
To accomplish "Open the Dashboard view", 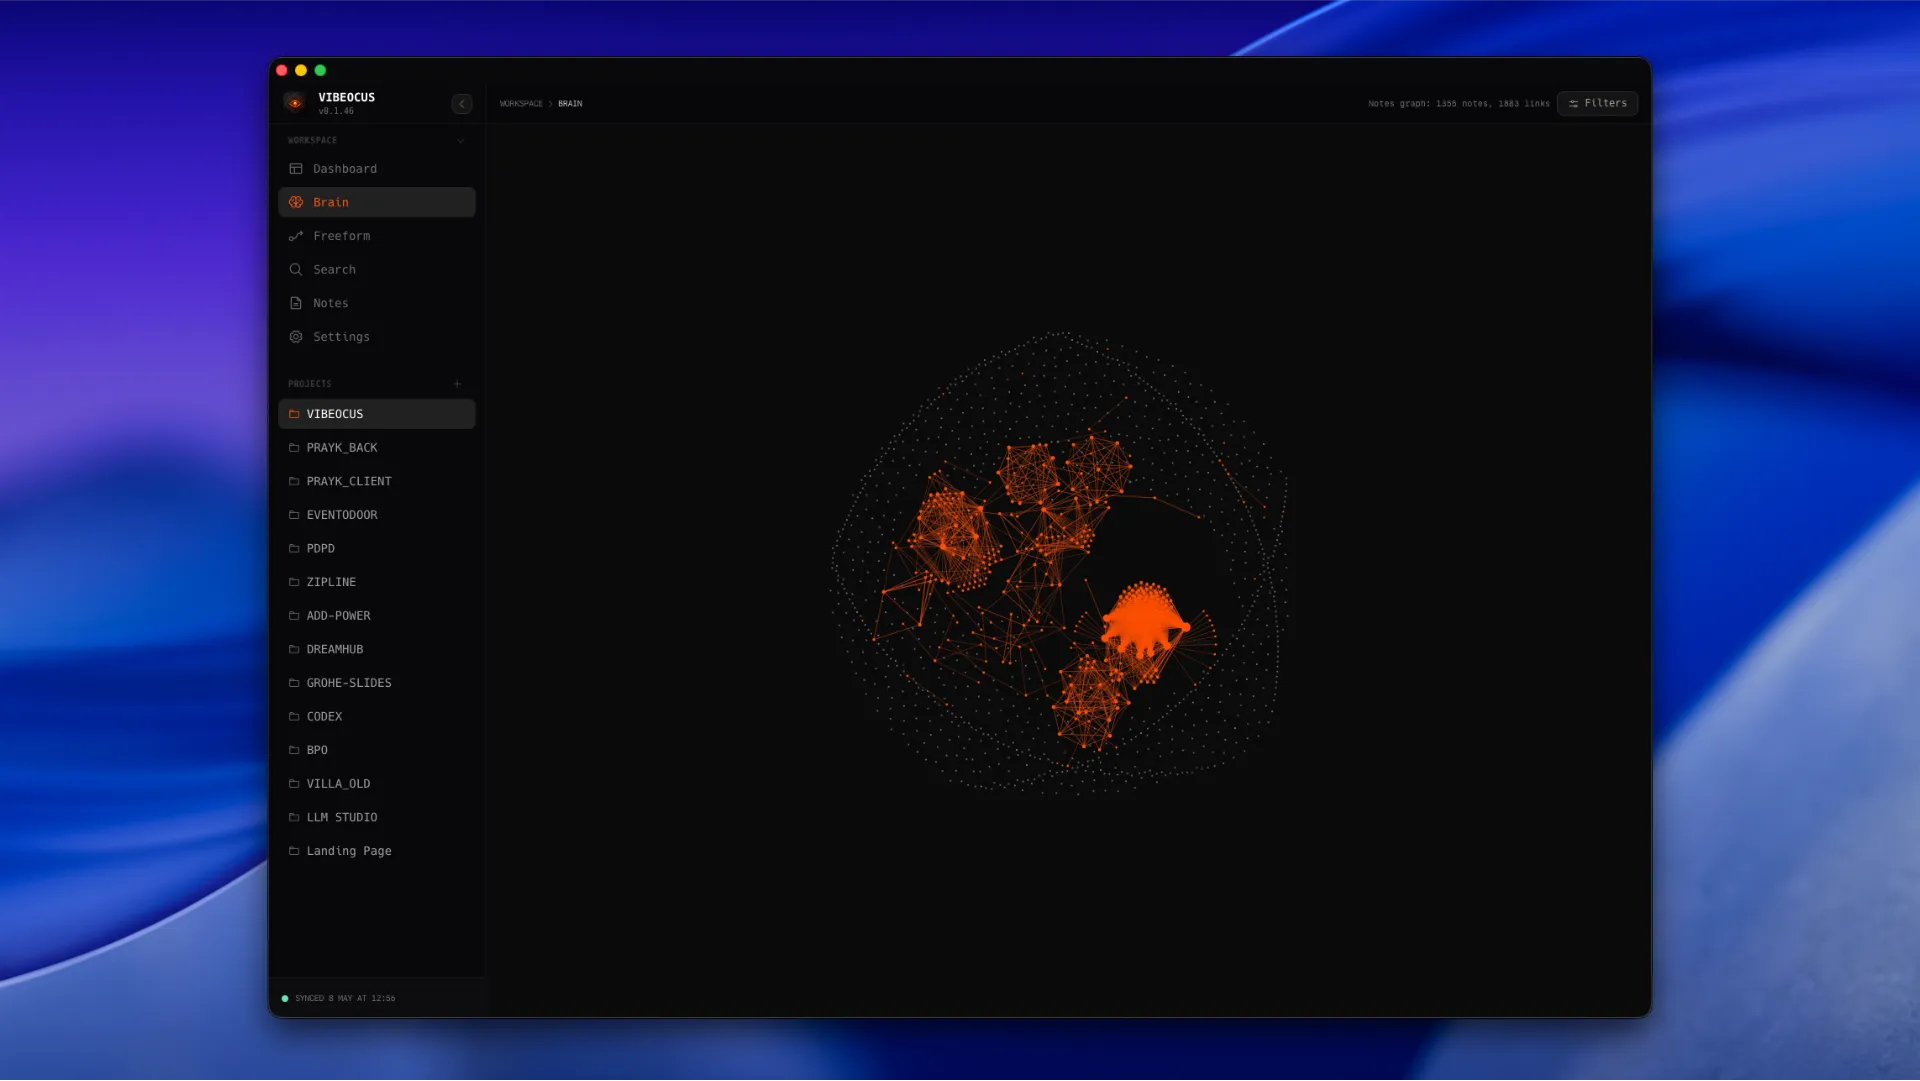I will 377,169.
